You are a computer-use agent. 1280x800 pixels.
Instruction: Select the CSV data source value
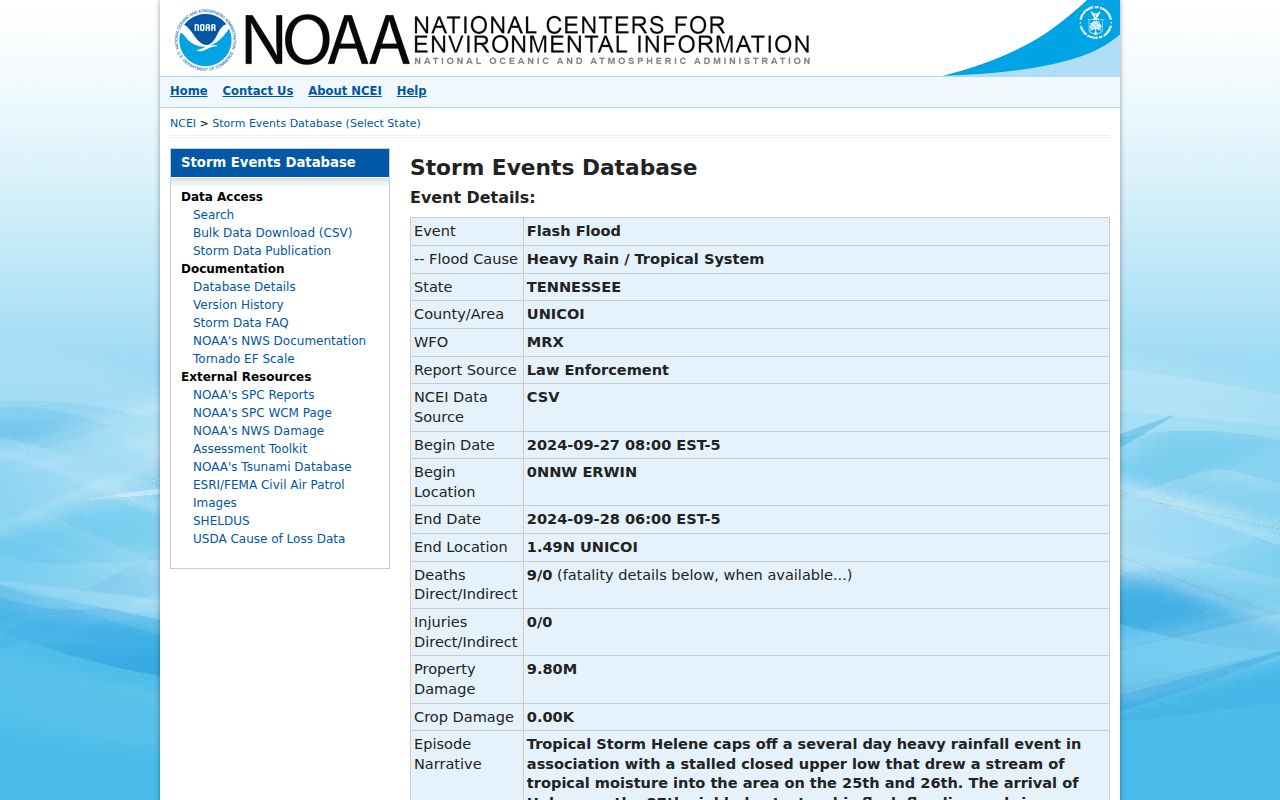(x=543, y=397)
